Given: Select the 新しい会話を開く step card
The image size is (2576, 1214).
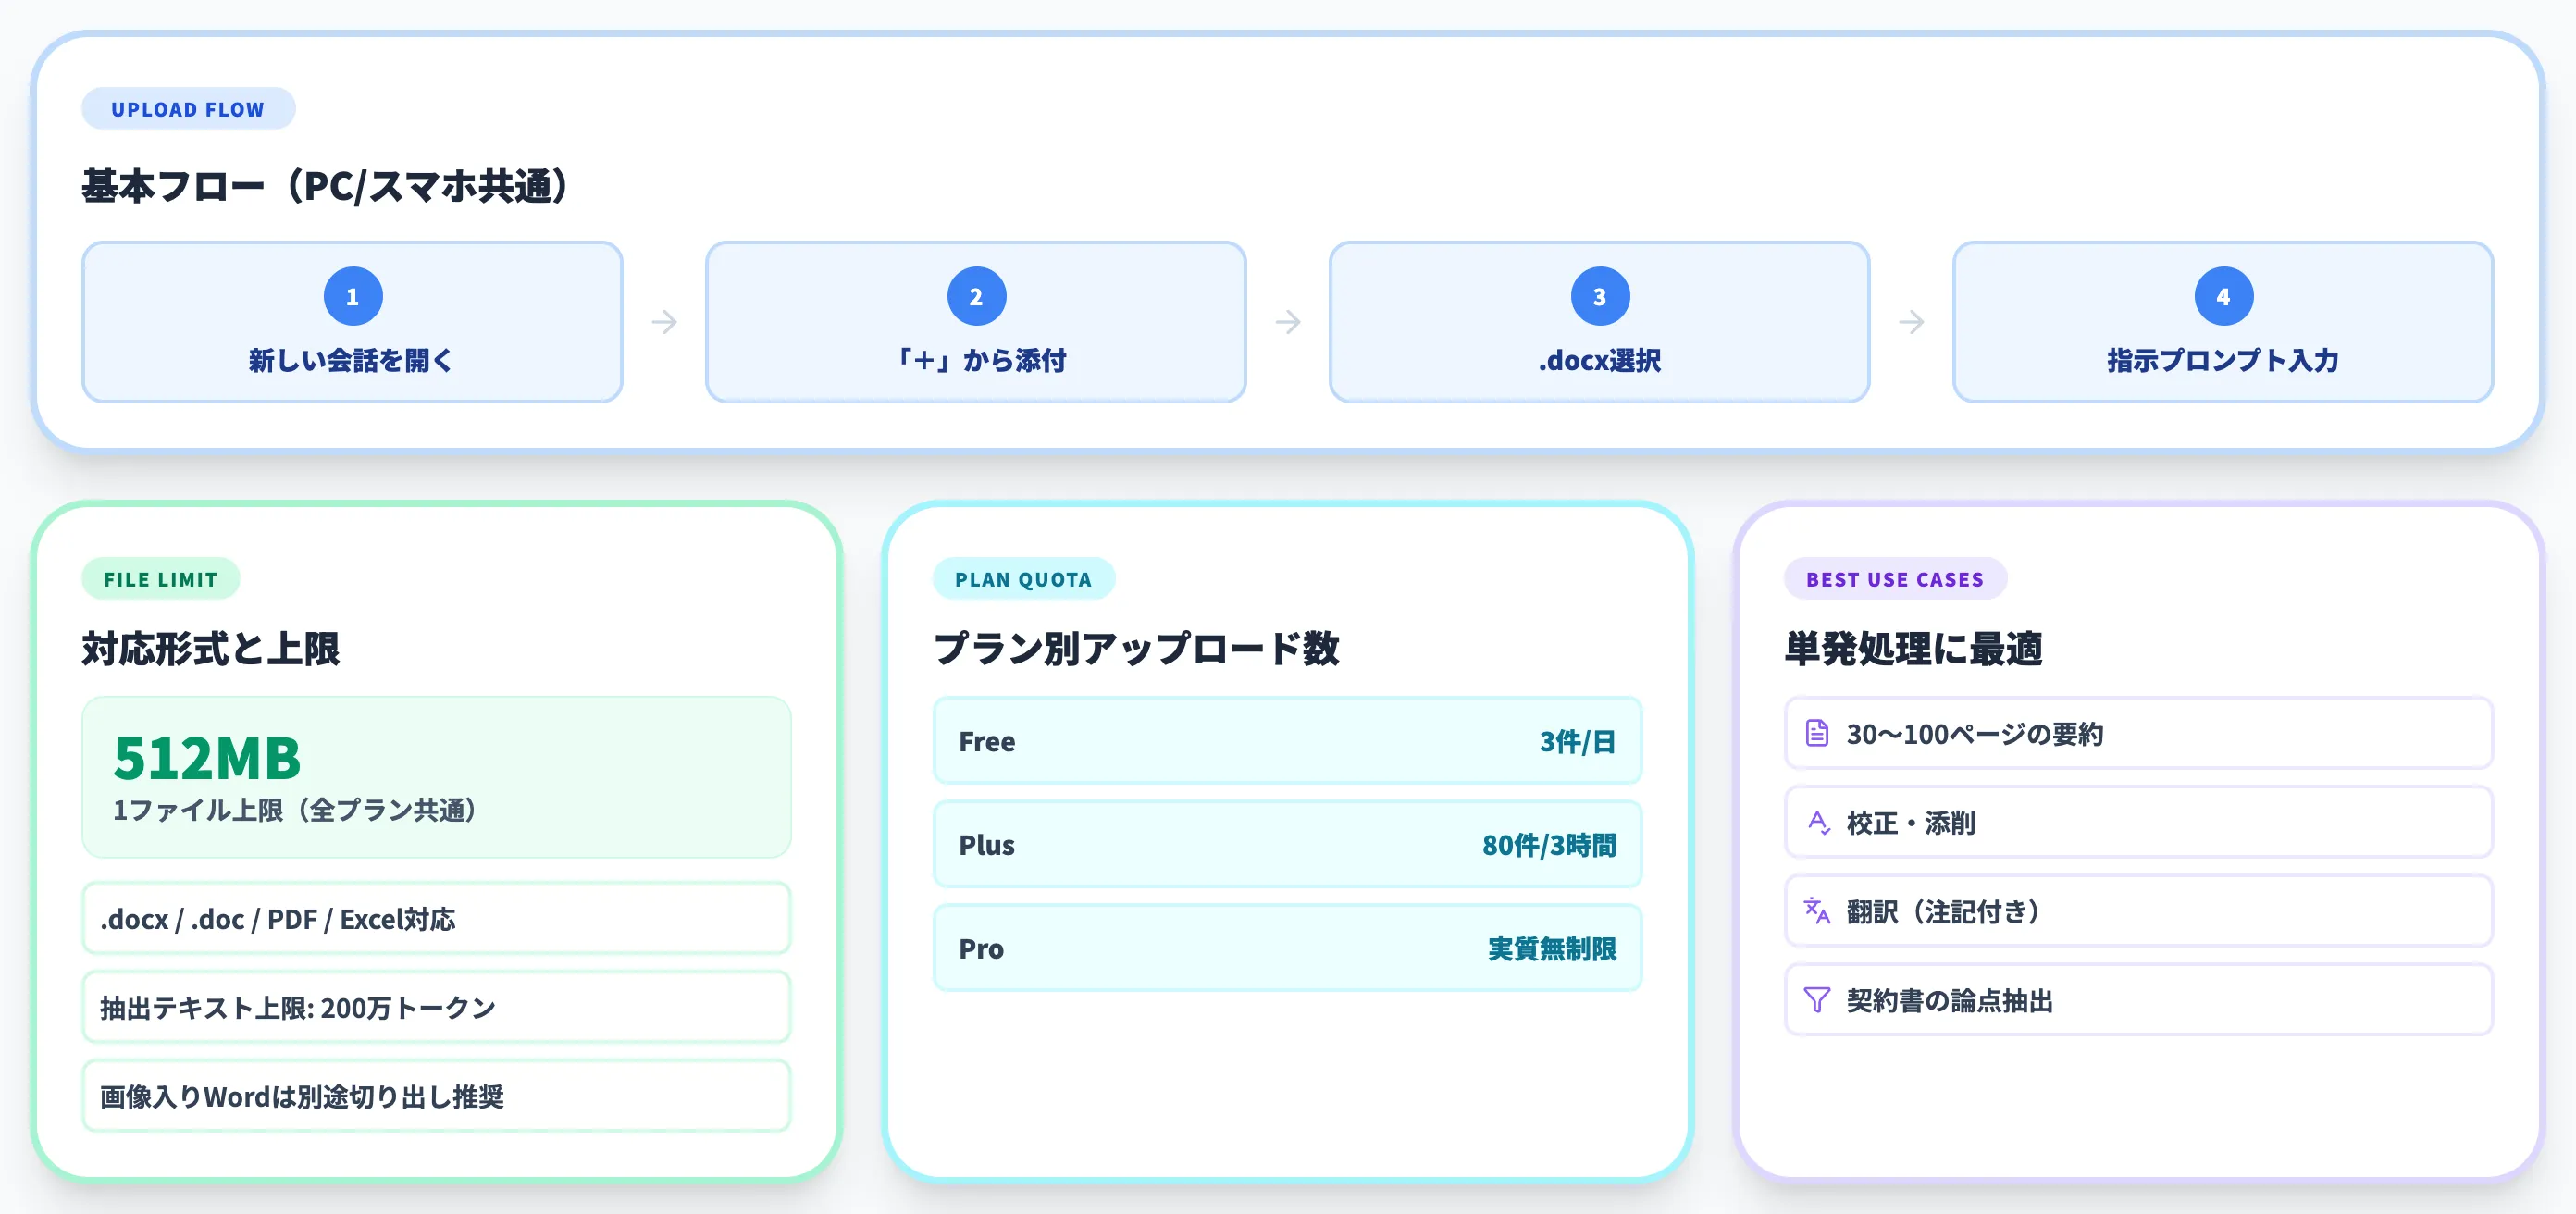Looking at the screenshot, I should pos(352,322).
